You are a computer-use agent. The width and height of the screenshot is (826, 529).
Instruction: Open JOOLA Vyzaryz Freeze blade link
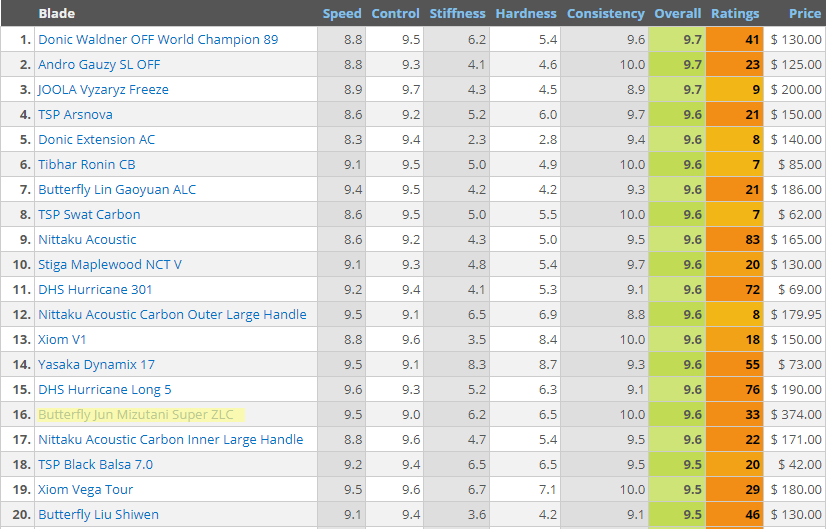(103, 90)
